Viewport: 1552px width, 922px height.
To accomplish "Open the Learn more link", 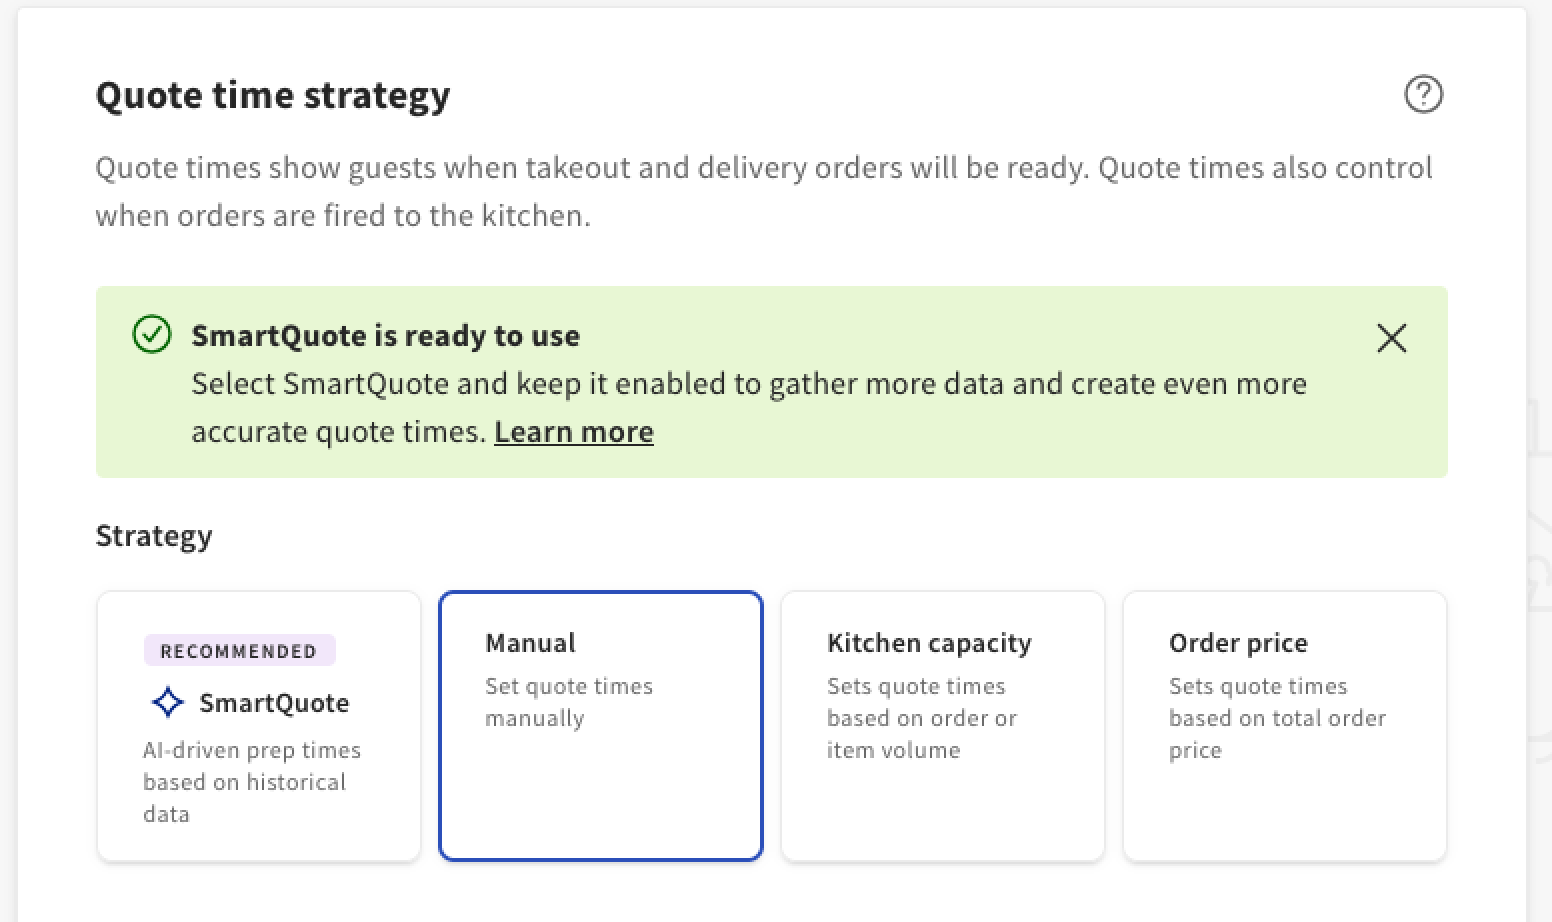I will (573, 431).
